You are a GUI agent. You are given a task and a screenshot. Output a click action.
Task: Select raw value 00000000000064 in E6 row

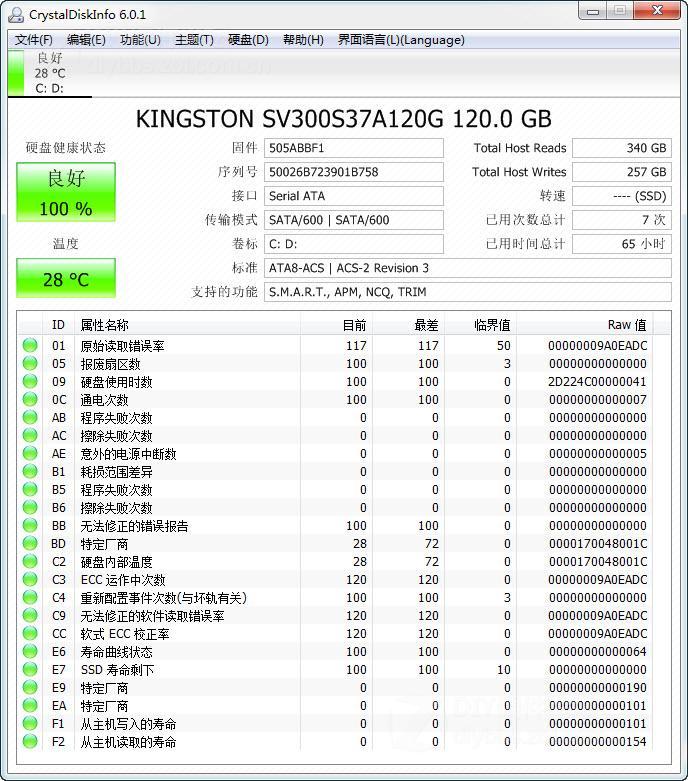click(597, 651)
